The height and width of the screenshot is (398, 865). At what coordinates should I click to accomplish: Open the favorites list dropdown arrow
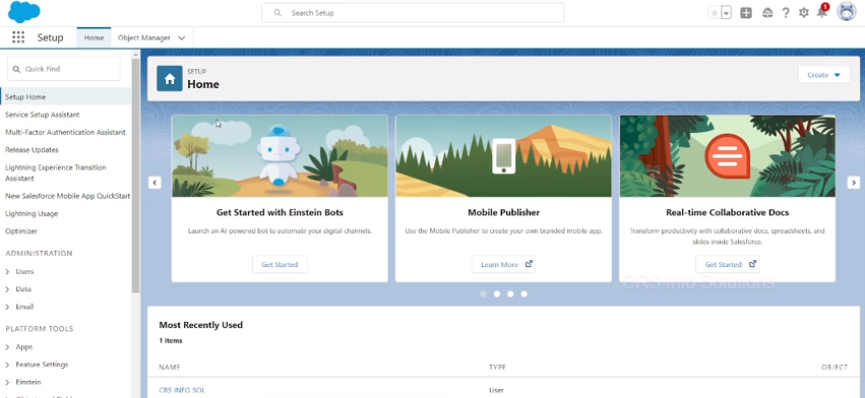point(726,13)
